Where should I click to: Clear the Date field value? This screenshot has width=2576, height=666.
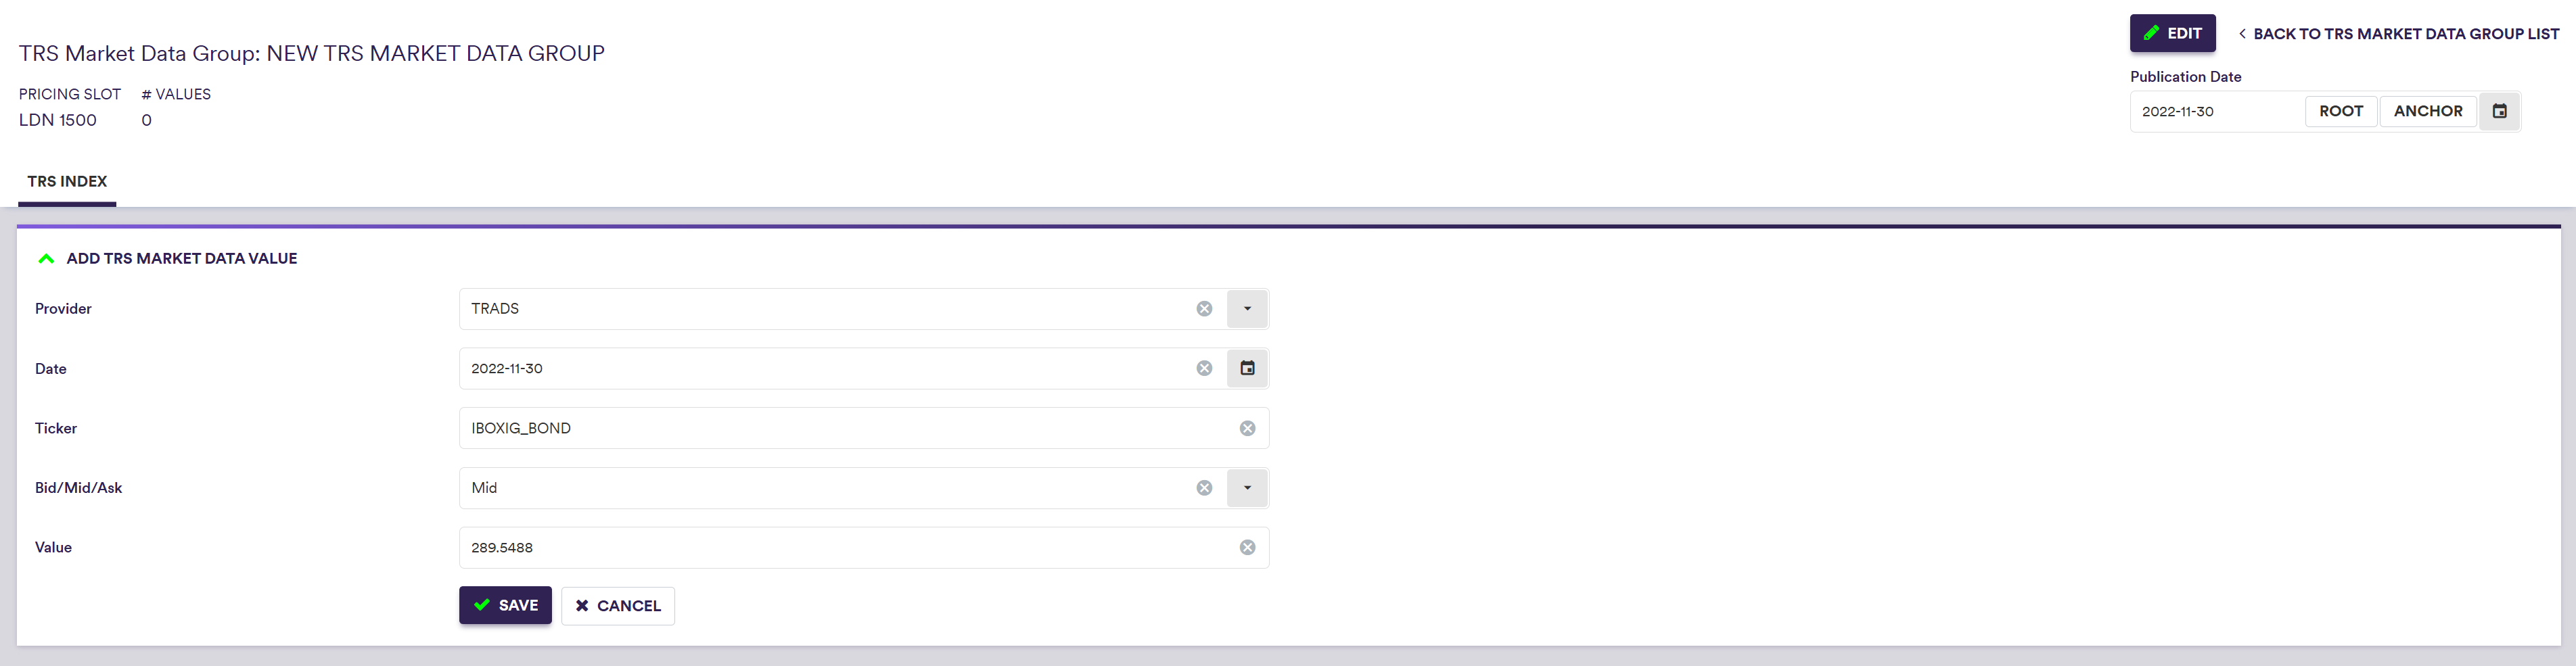[1204, 369]
